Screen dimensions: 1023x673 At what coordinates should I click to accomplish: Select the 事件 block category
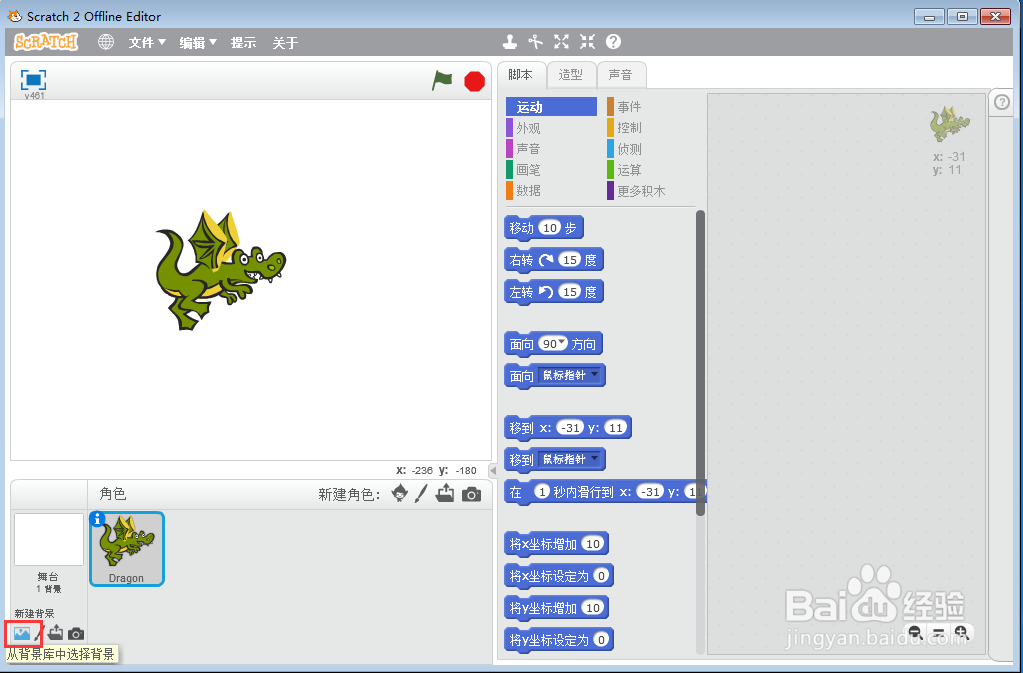click(651, 107)
